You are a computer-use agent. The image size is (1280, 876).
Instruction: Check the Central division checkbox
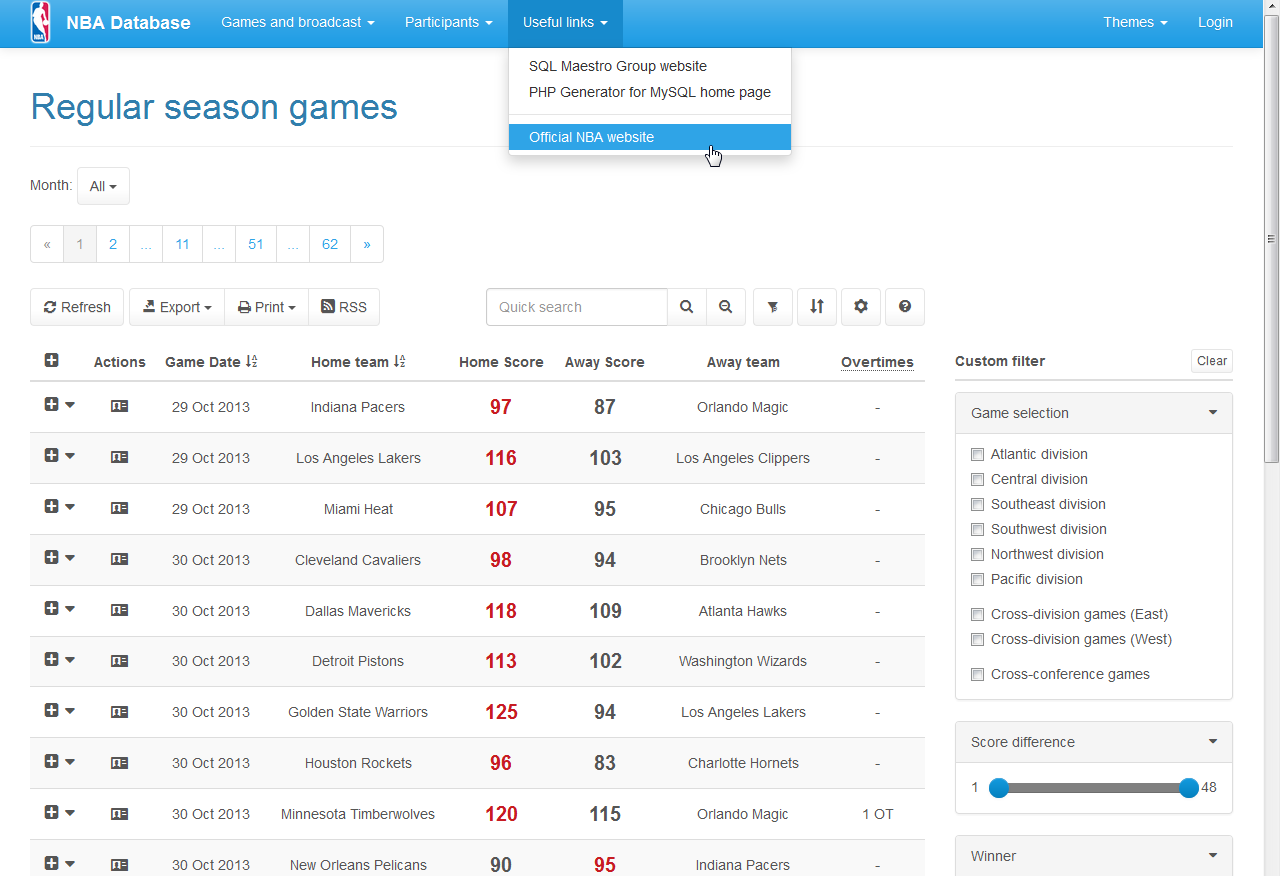(978, 479)
